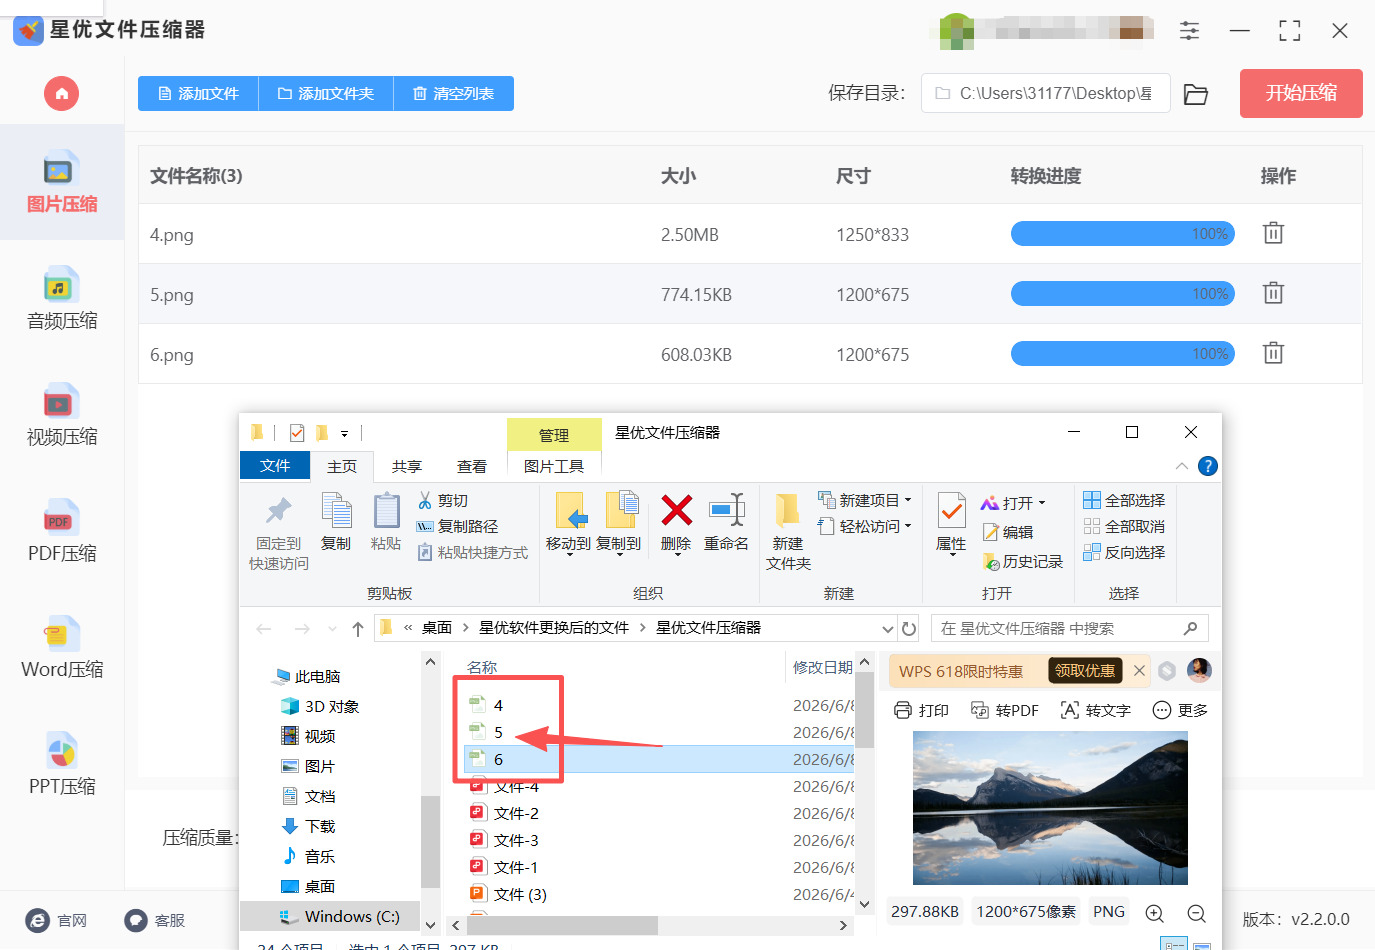Click search box 在 星优文件压缩器 中搜索
1375x950 pixels.
[x=1070, y=628]
